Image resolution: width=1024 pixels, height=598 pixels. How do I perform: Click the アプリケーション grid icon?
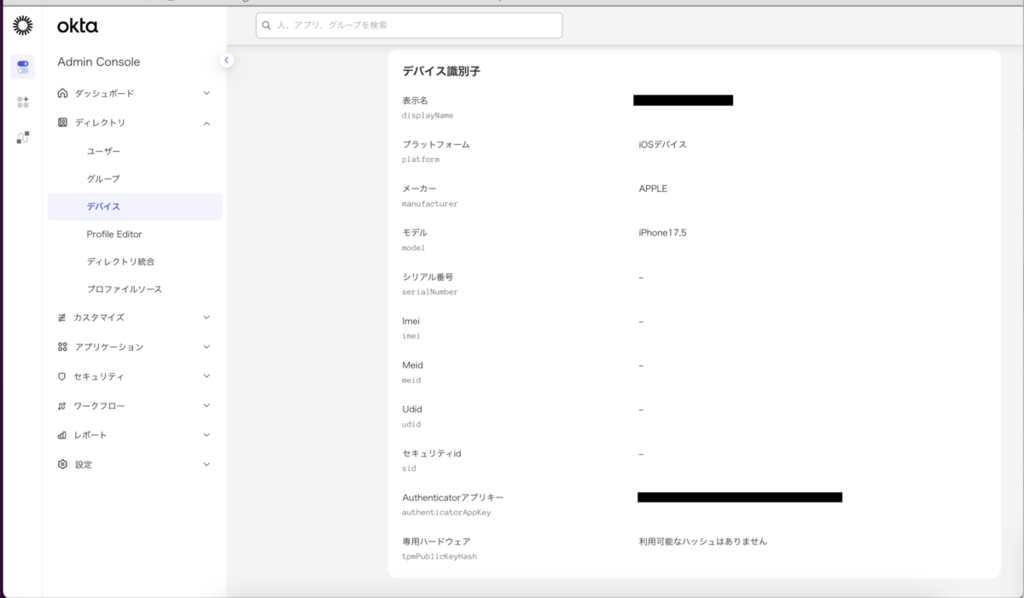(x=63, y=347)
